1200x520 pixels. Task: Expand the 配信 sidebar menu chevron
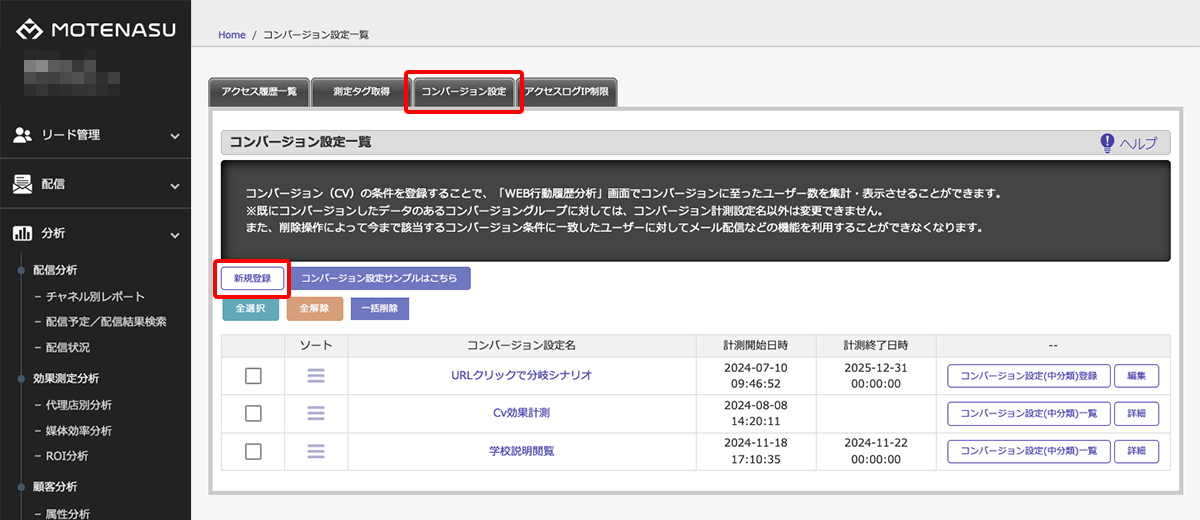pos(174,186)
